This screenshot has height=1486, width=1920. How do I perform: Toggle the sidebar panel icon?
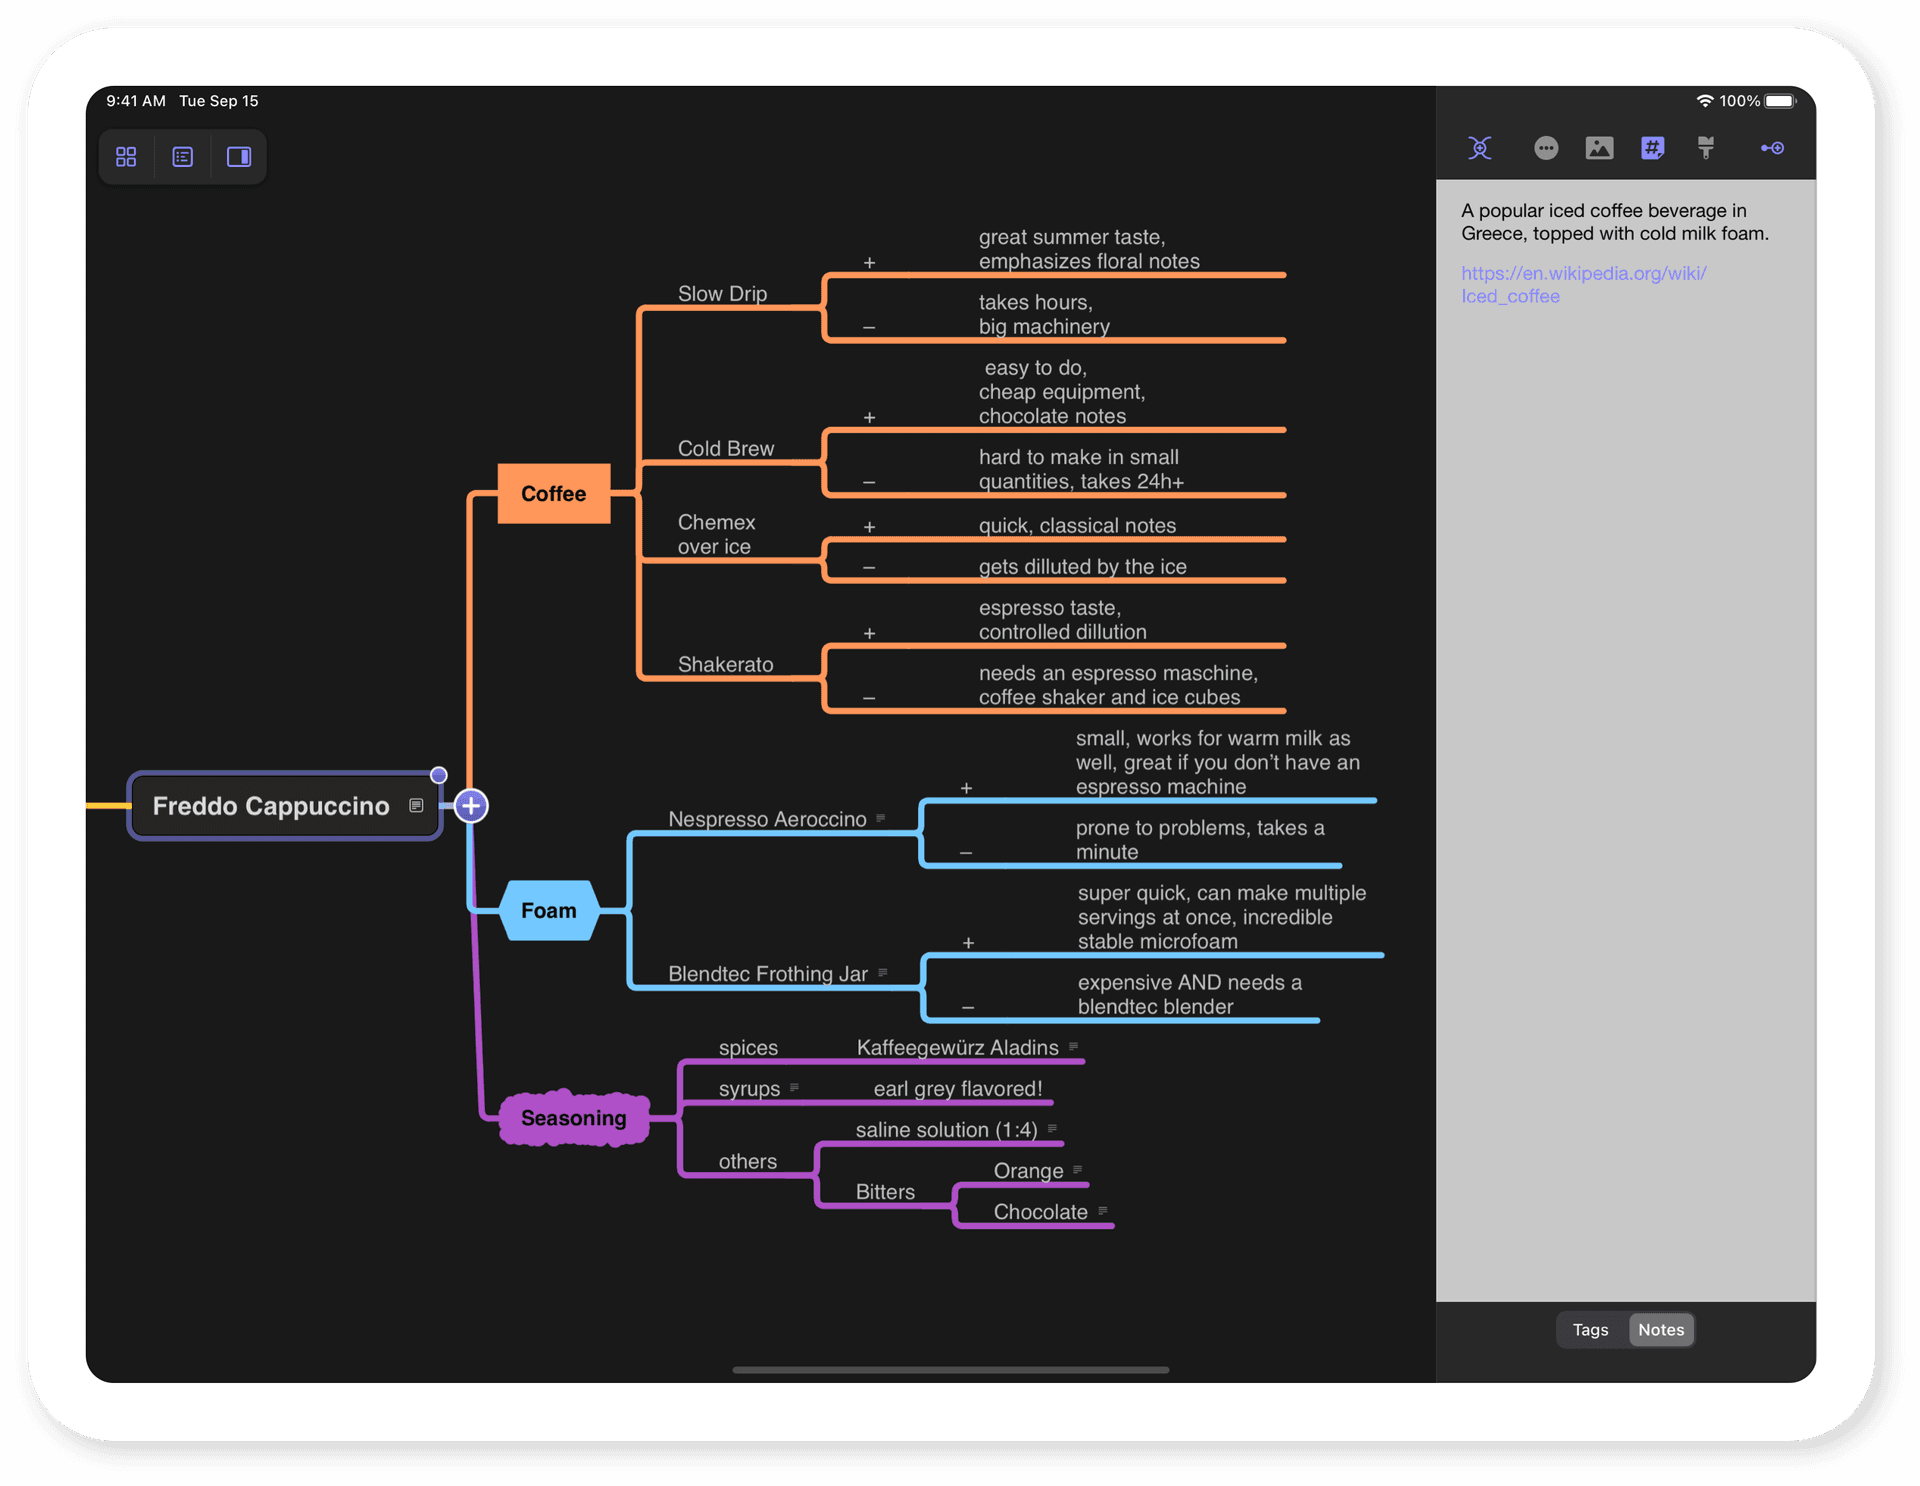[x=238, y=156]
